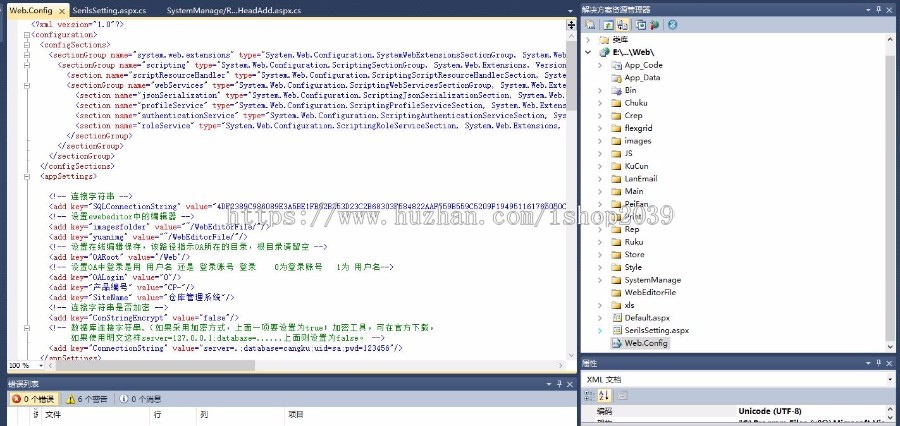
Task: Pin the Error List panel
Action: [559, 384]
